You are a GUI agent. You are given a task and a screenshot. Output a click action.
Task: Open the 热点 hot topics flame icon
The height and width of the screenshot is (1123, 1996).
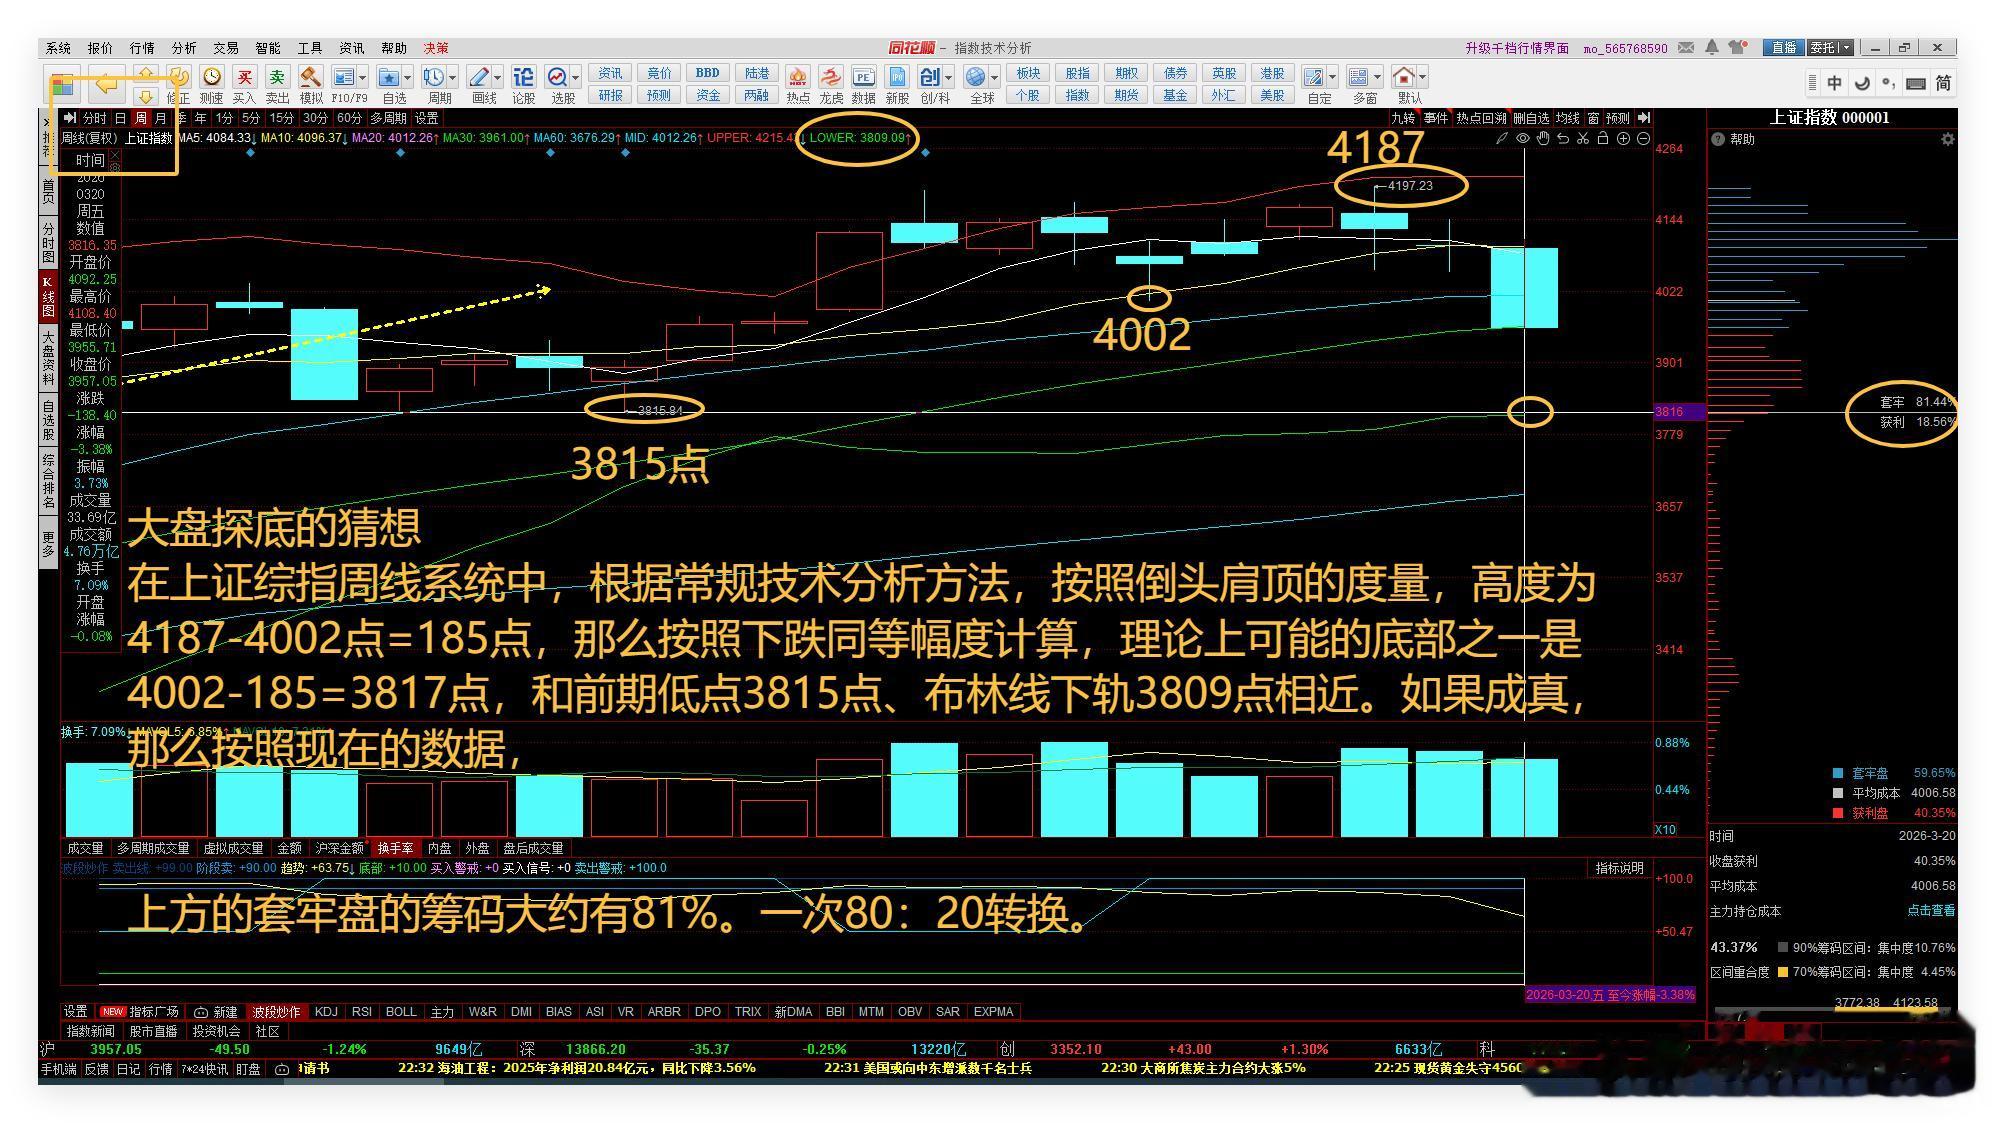tap(798, 78)
